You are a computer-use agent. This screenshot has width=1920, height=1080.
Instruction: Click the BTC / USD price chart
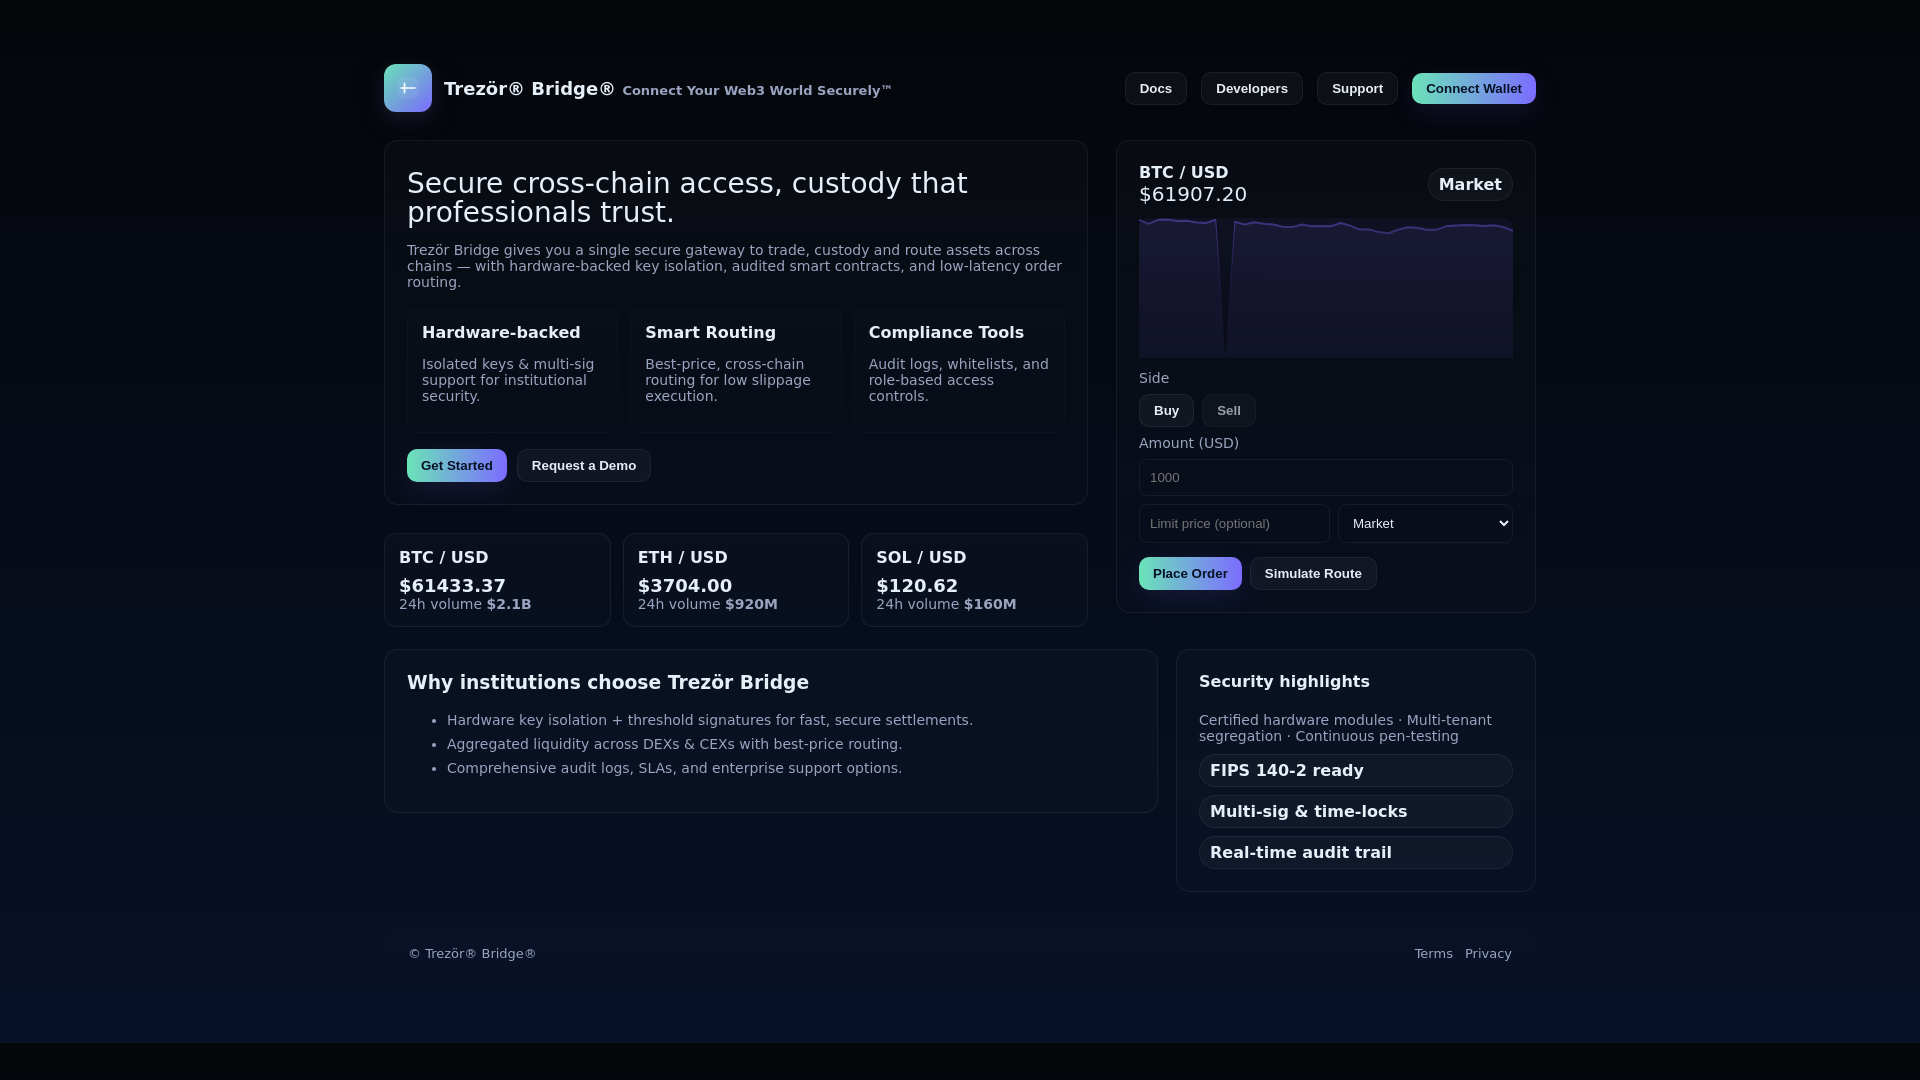point(1325,288)
